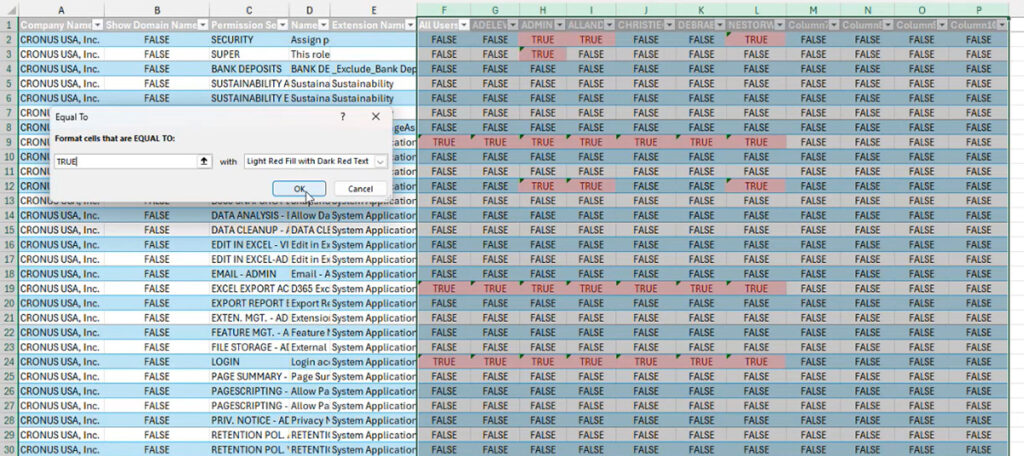The width and height of the screenshot is (1024, 456).
Task: Open filter dropdown in column O header cell
Action: (942, 25)
